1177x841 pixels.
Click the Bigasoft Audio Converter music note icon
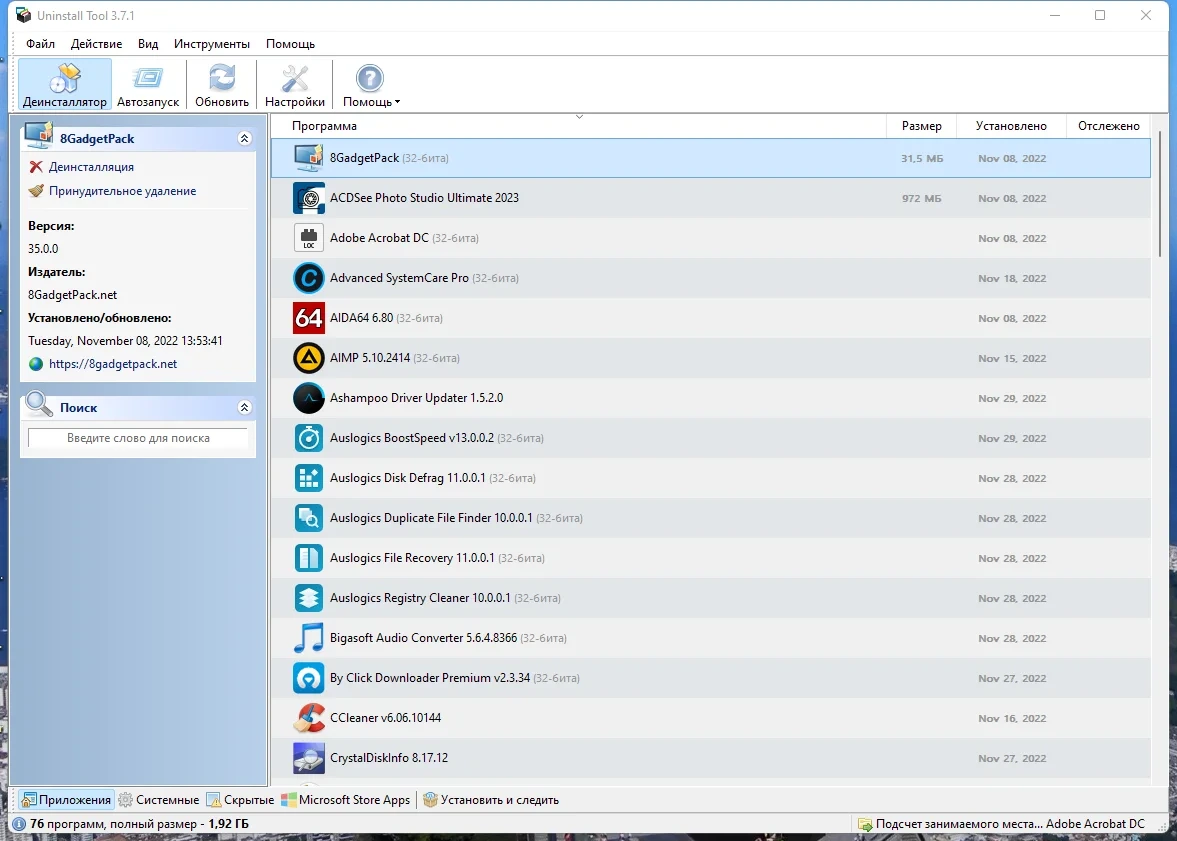pos(309,638)
